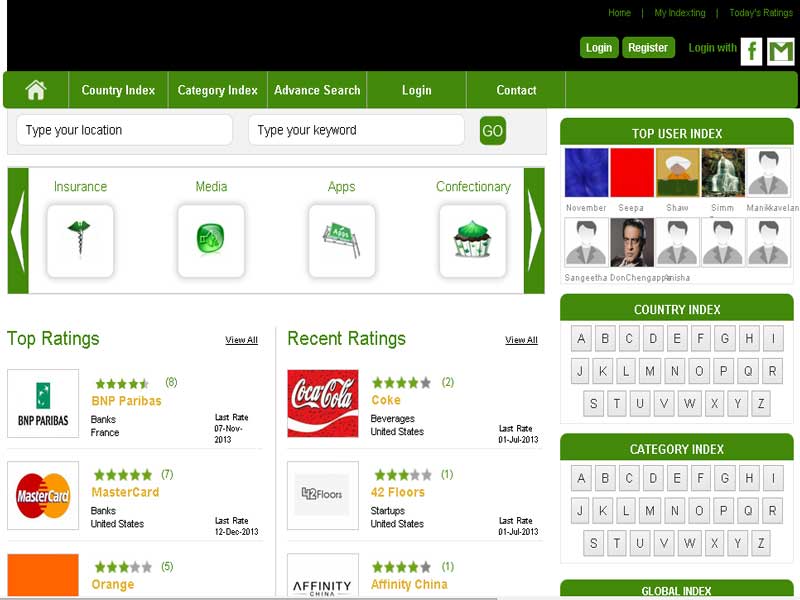Select letter A in Country Index
The image size is (800, 600).
[581, 339]
